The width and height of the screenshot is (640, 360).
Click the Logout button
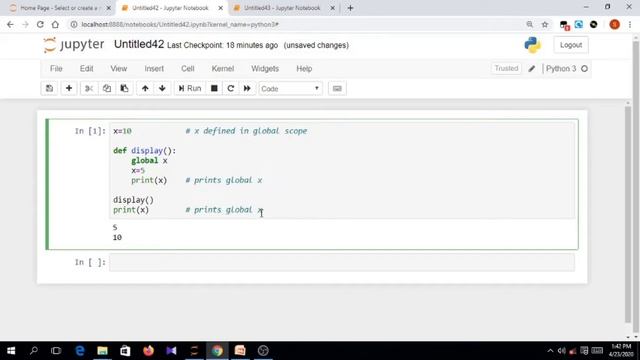pos(571,45)
